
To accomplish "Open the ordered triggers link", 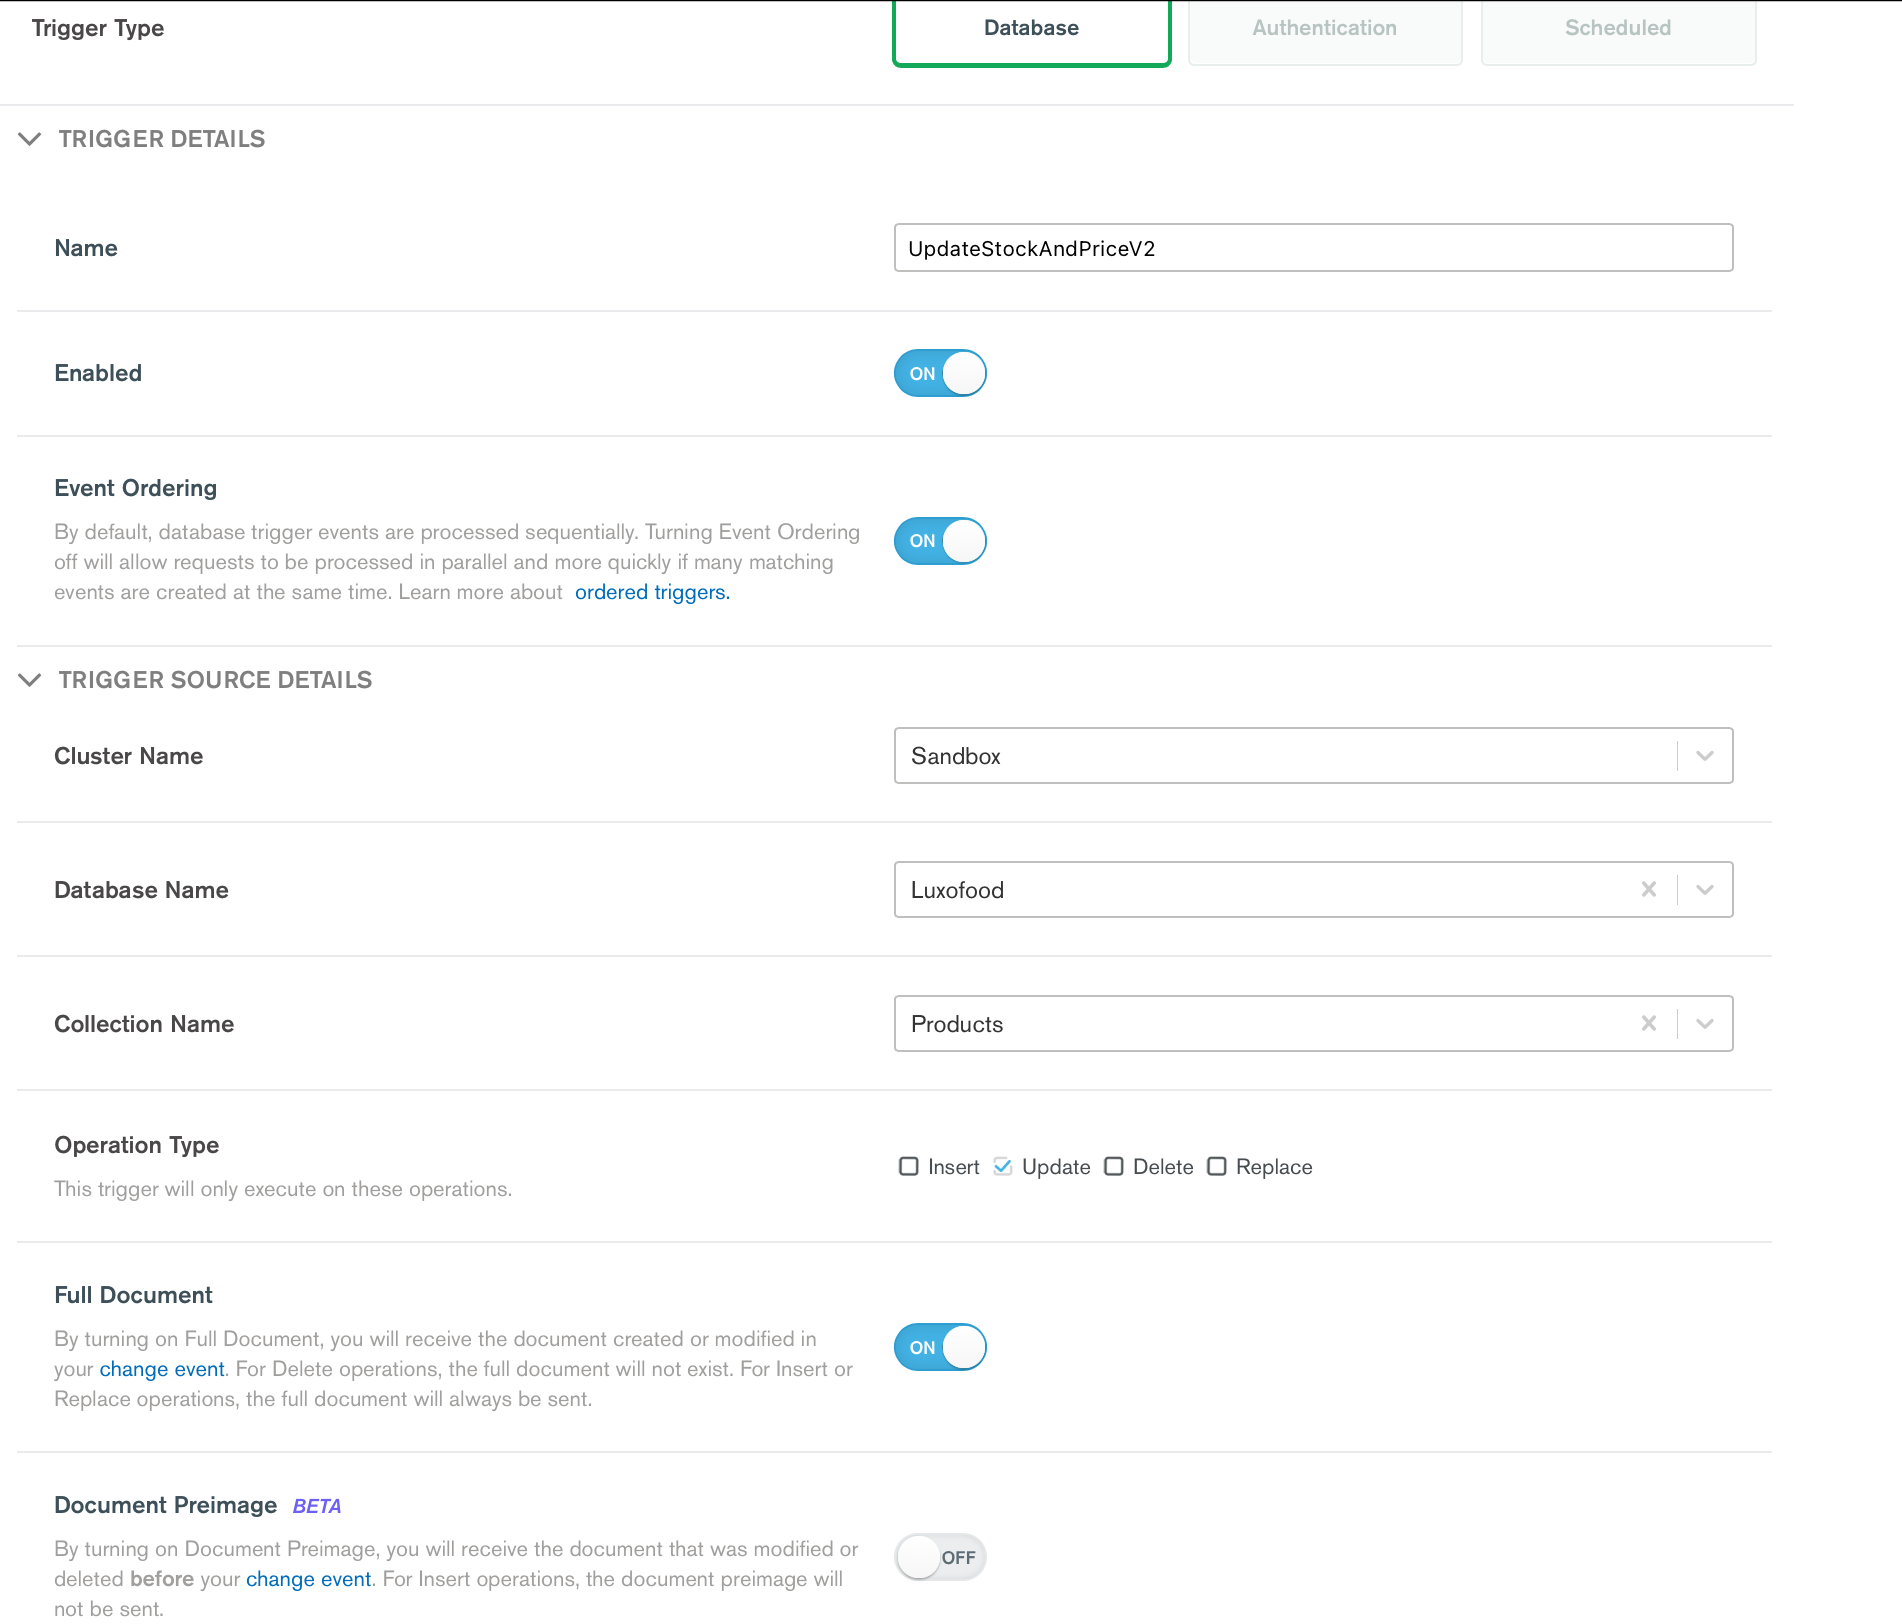I will click(x=652, y=592).
